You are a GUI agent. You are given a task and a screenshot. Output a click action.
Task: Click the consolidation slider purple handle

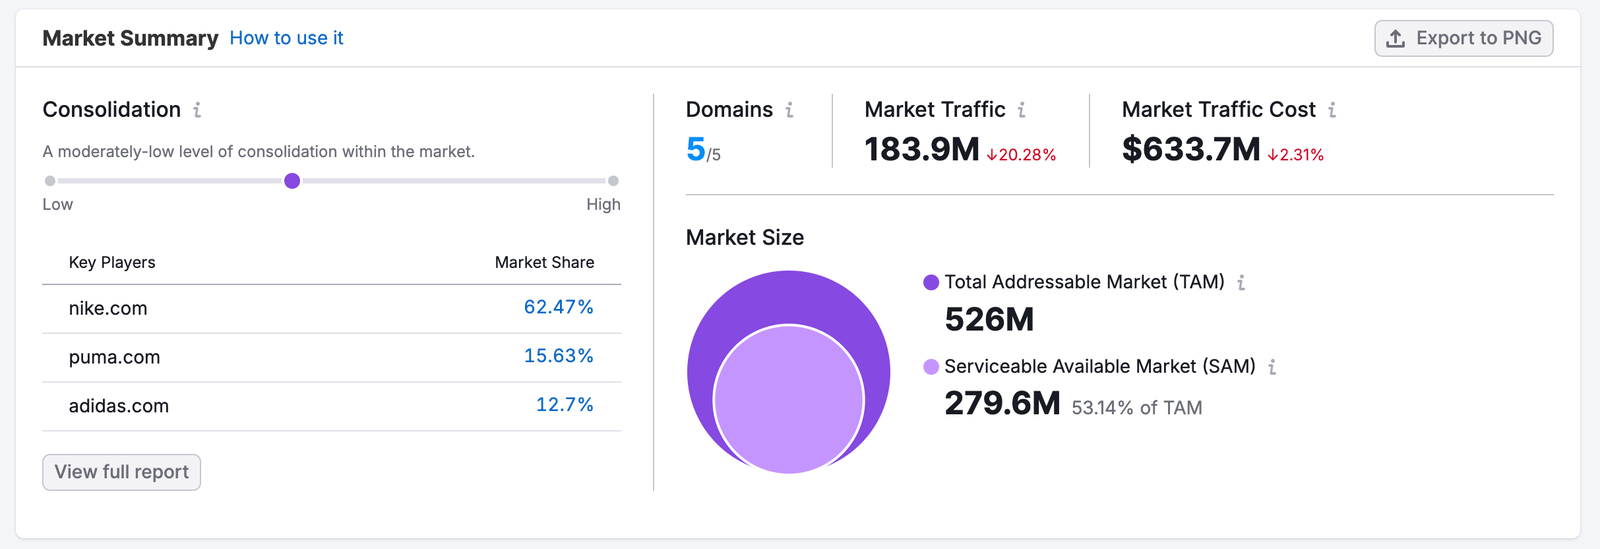pos(292,181)
